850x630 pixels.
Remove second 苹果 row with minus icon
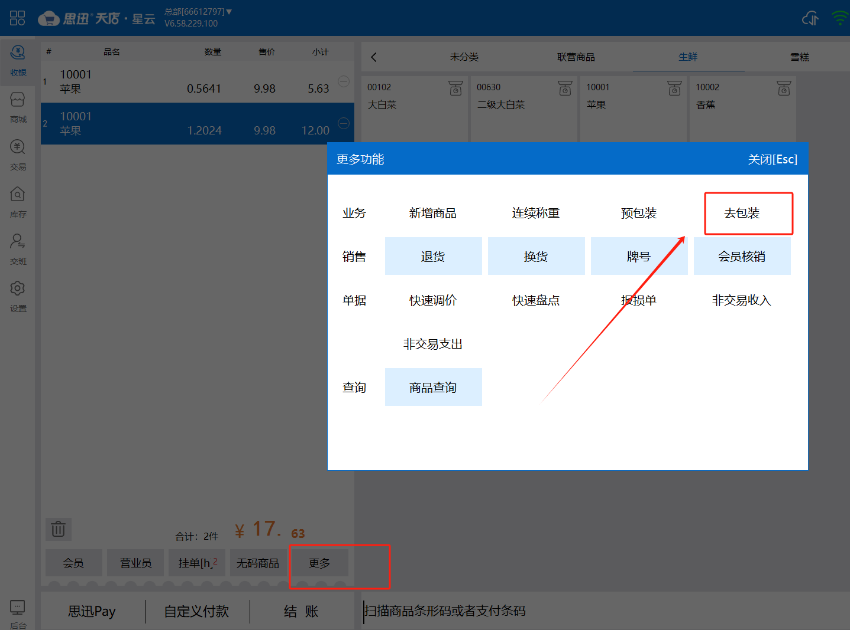tap(344, 123)
